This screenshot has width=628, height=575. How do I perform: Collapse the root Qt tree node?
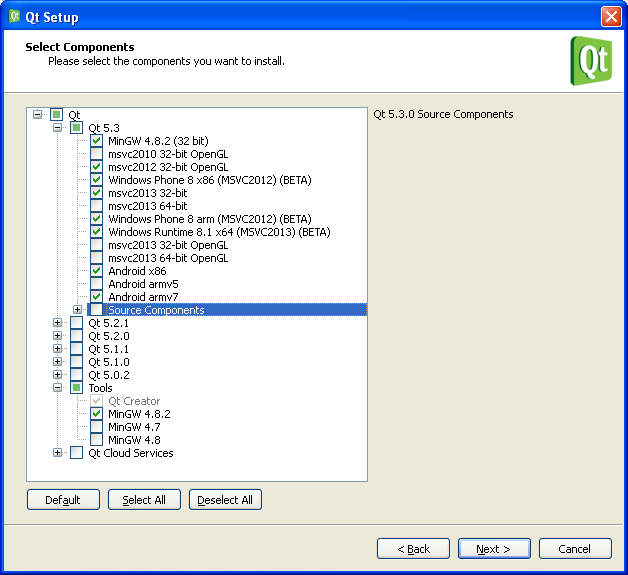[38, 115]
